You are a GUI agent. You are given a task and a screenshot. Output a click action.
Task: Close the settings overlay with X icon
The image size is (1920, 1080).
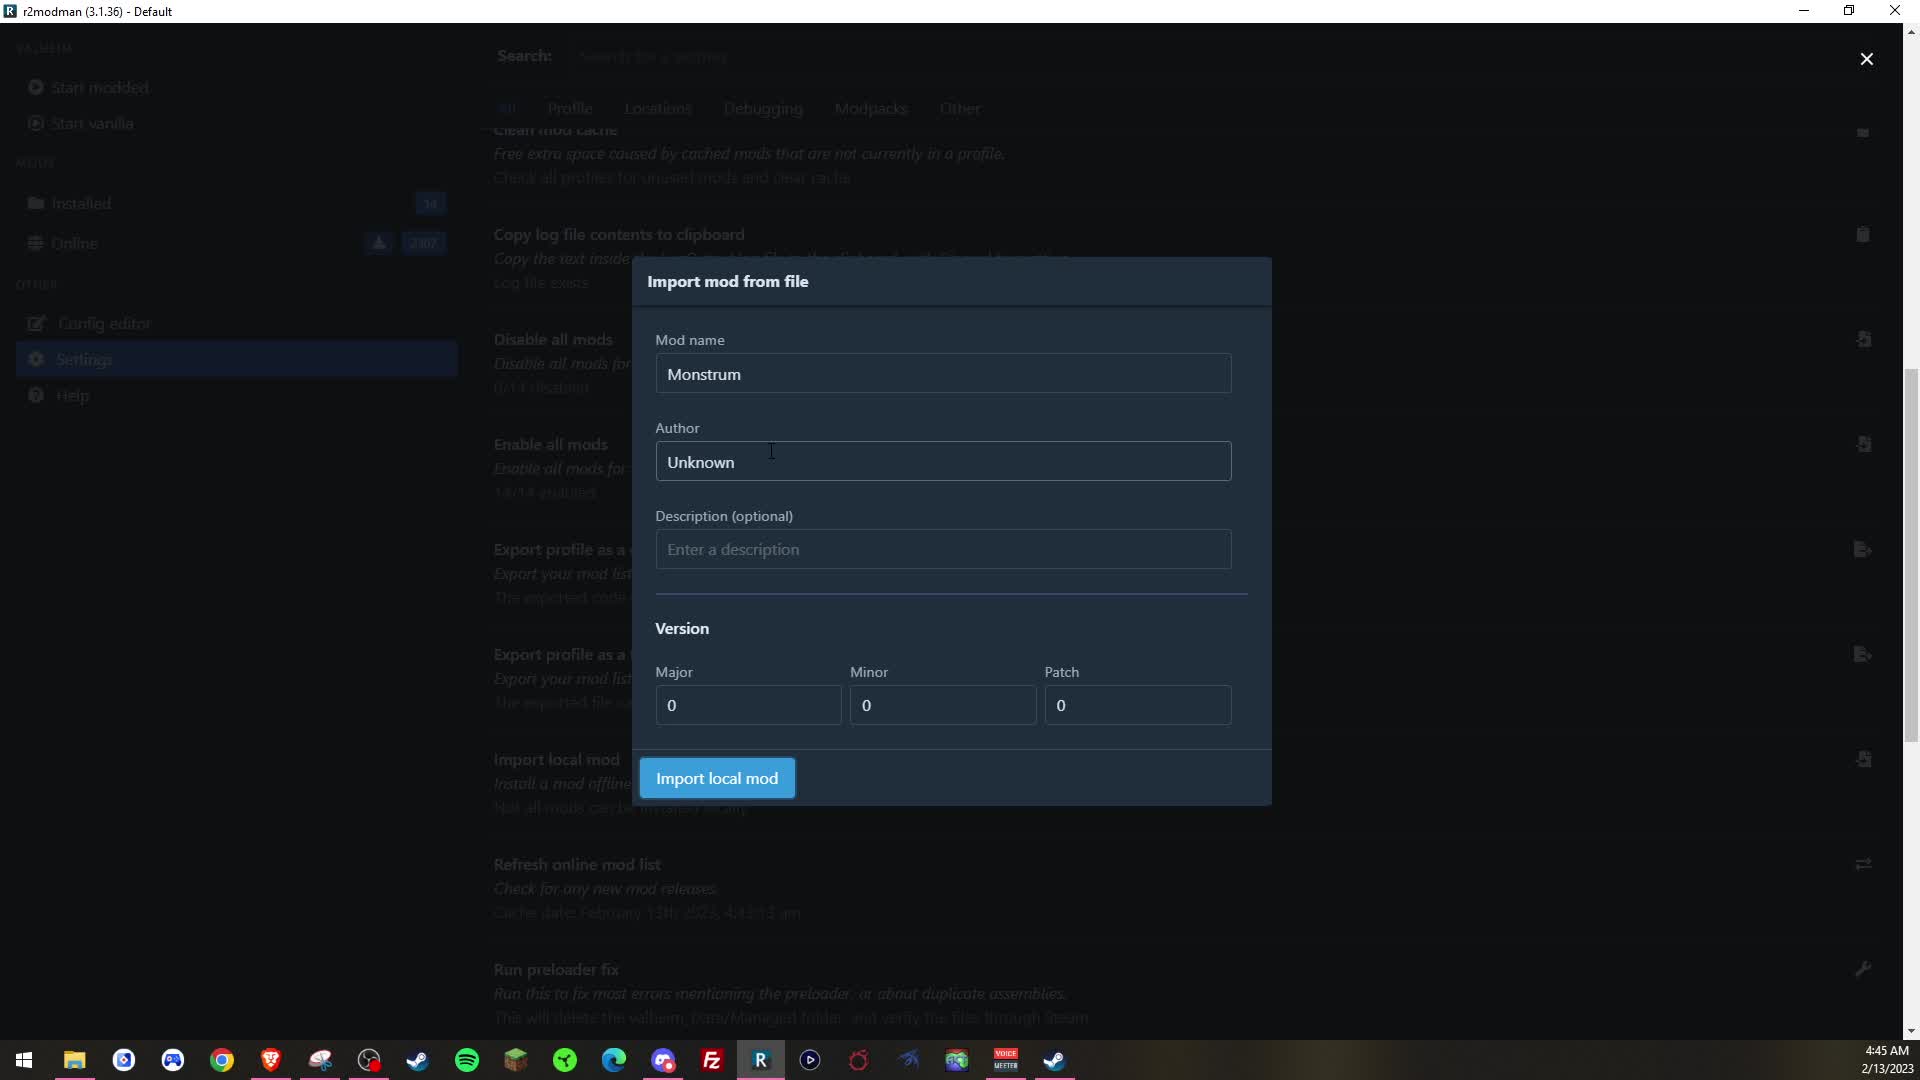[x=1866, y=59]
